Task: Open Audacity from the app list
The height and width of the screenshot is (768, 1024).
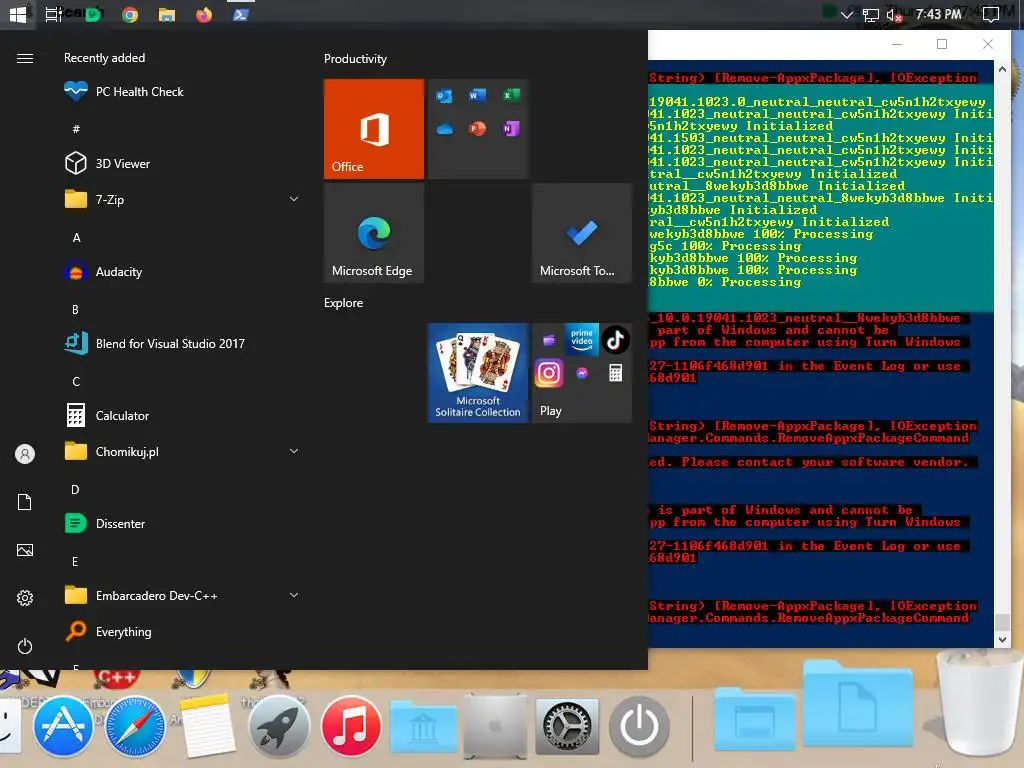Action: coord(103,272)
